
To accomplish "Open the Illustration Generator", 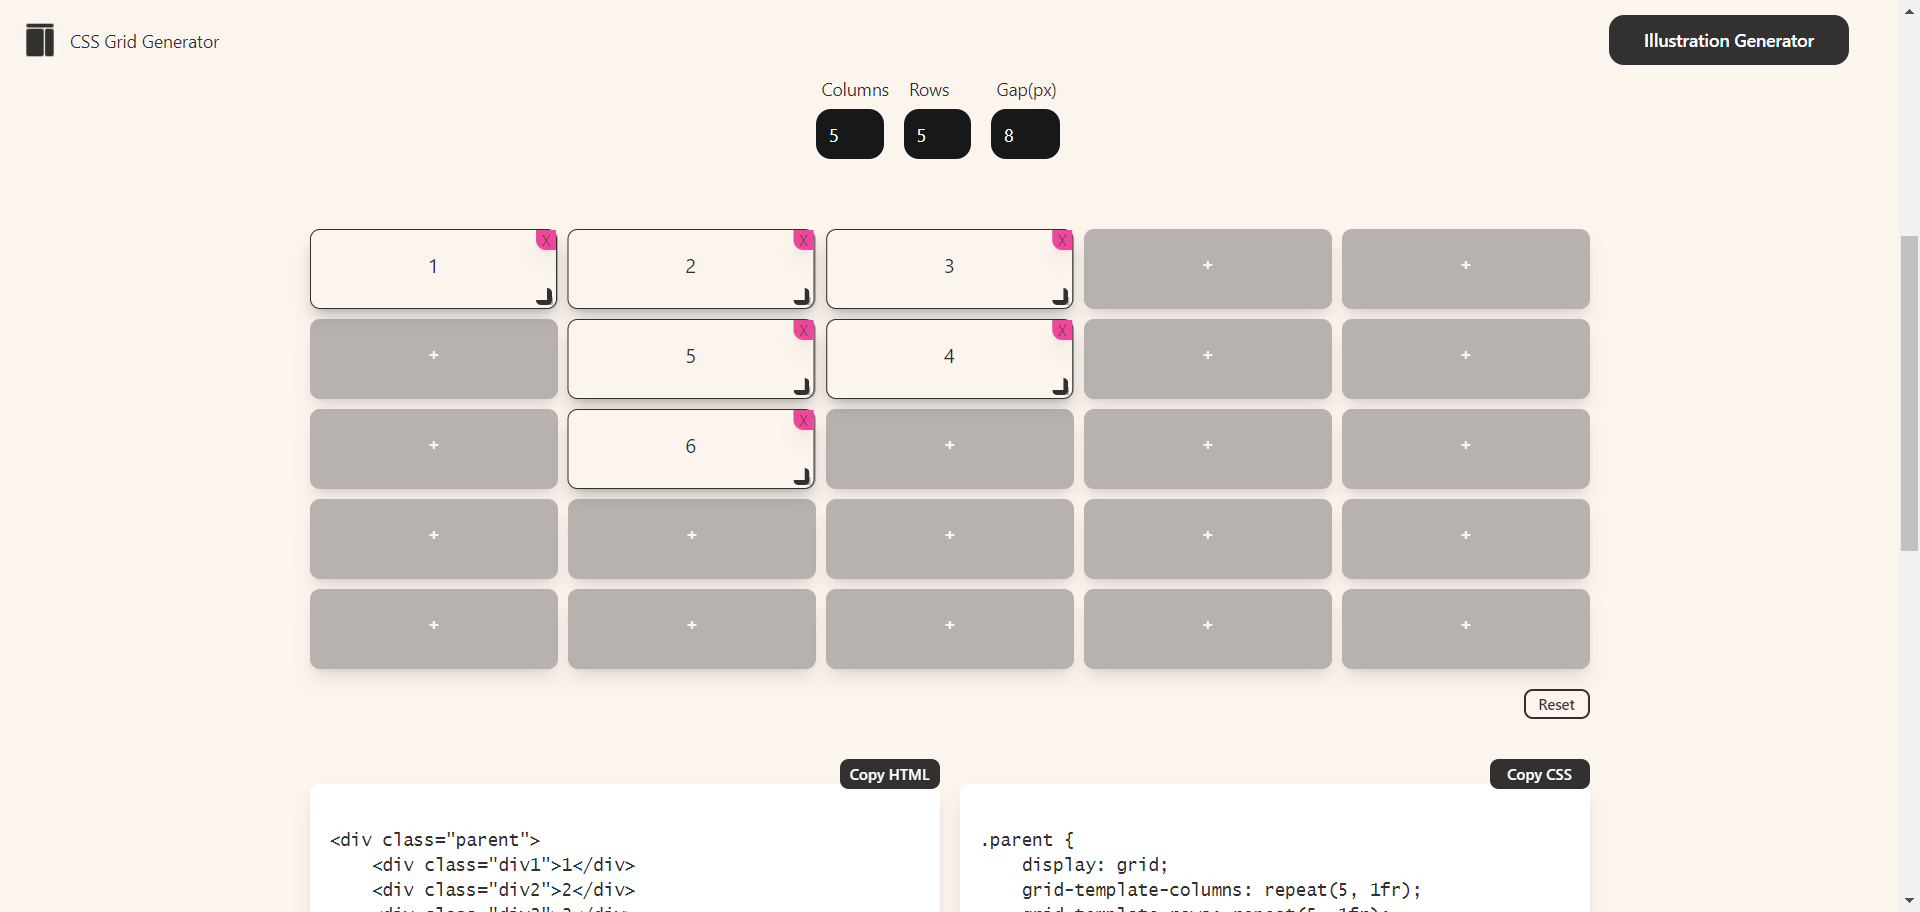I will coord(1727,40).
